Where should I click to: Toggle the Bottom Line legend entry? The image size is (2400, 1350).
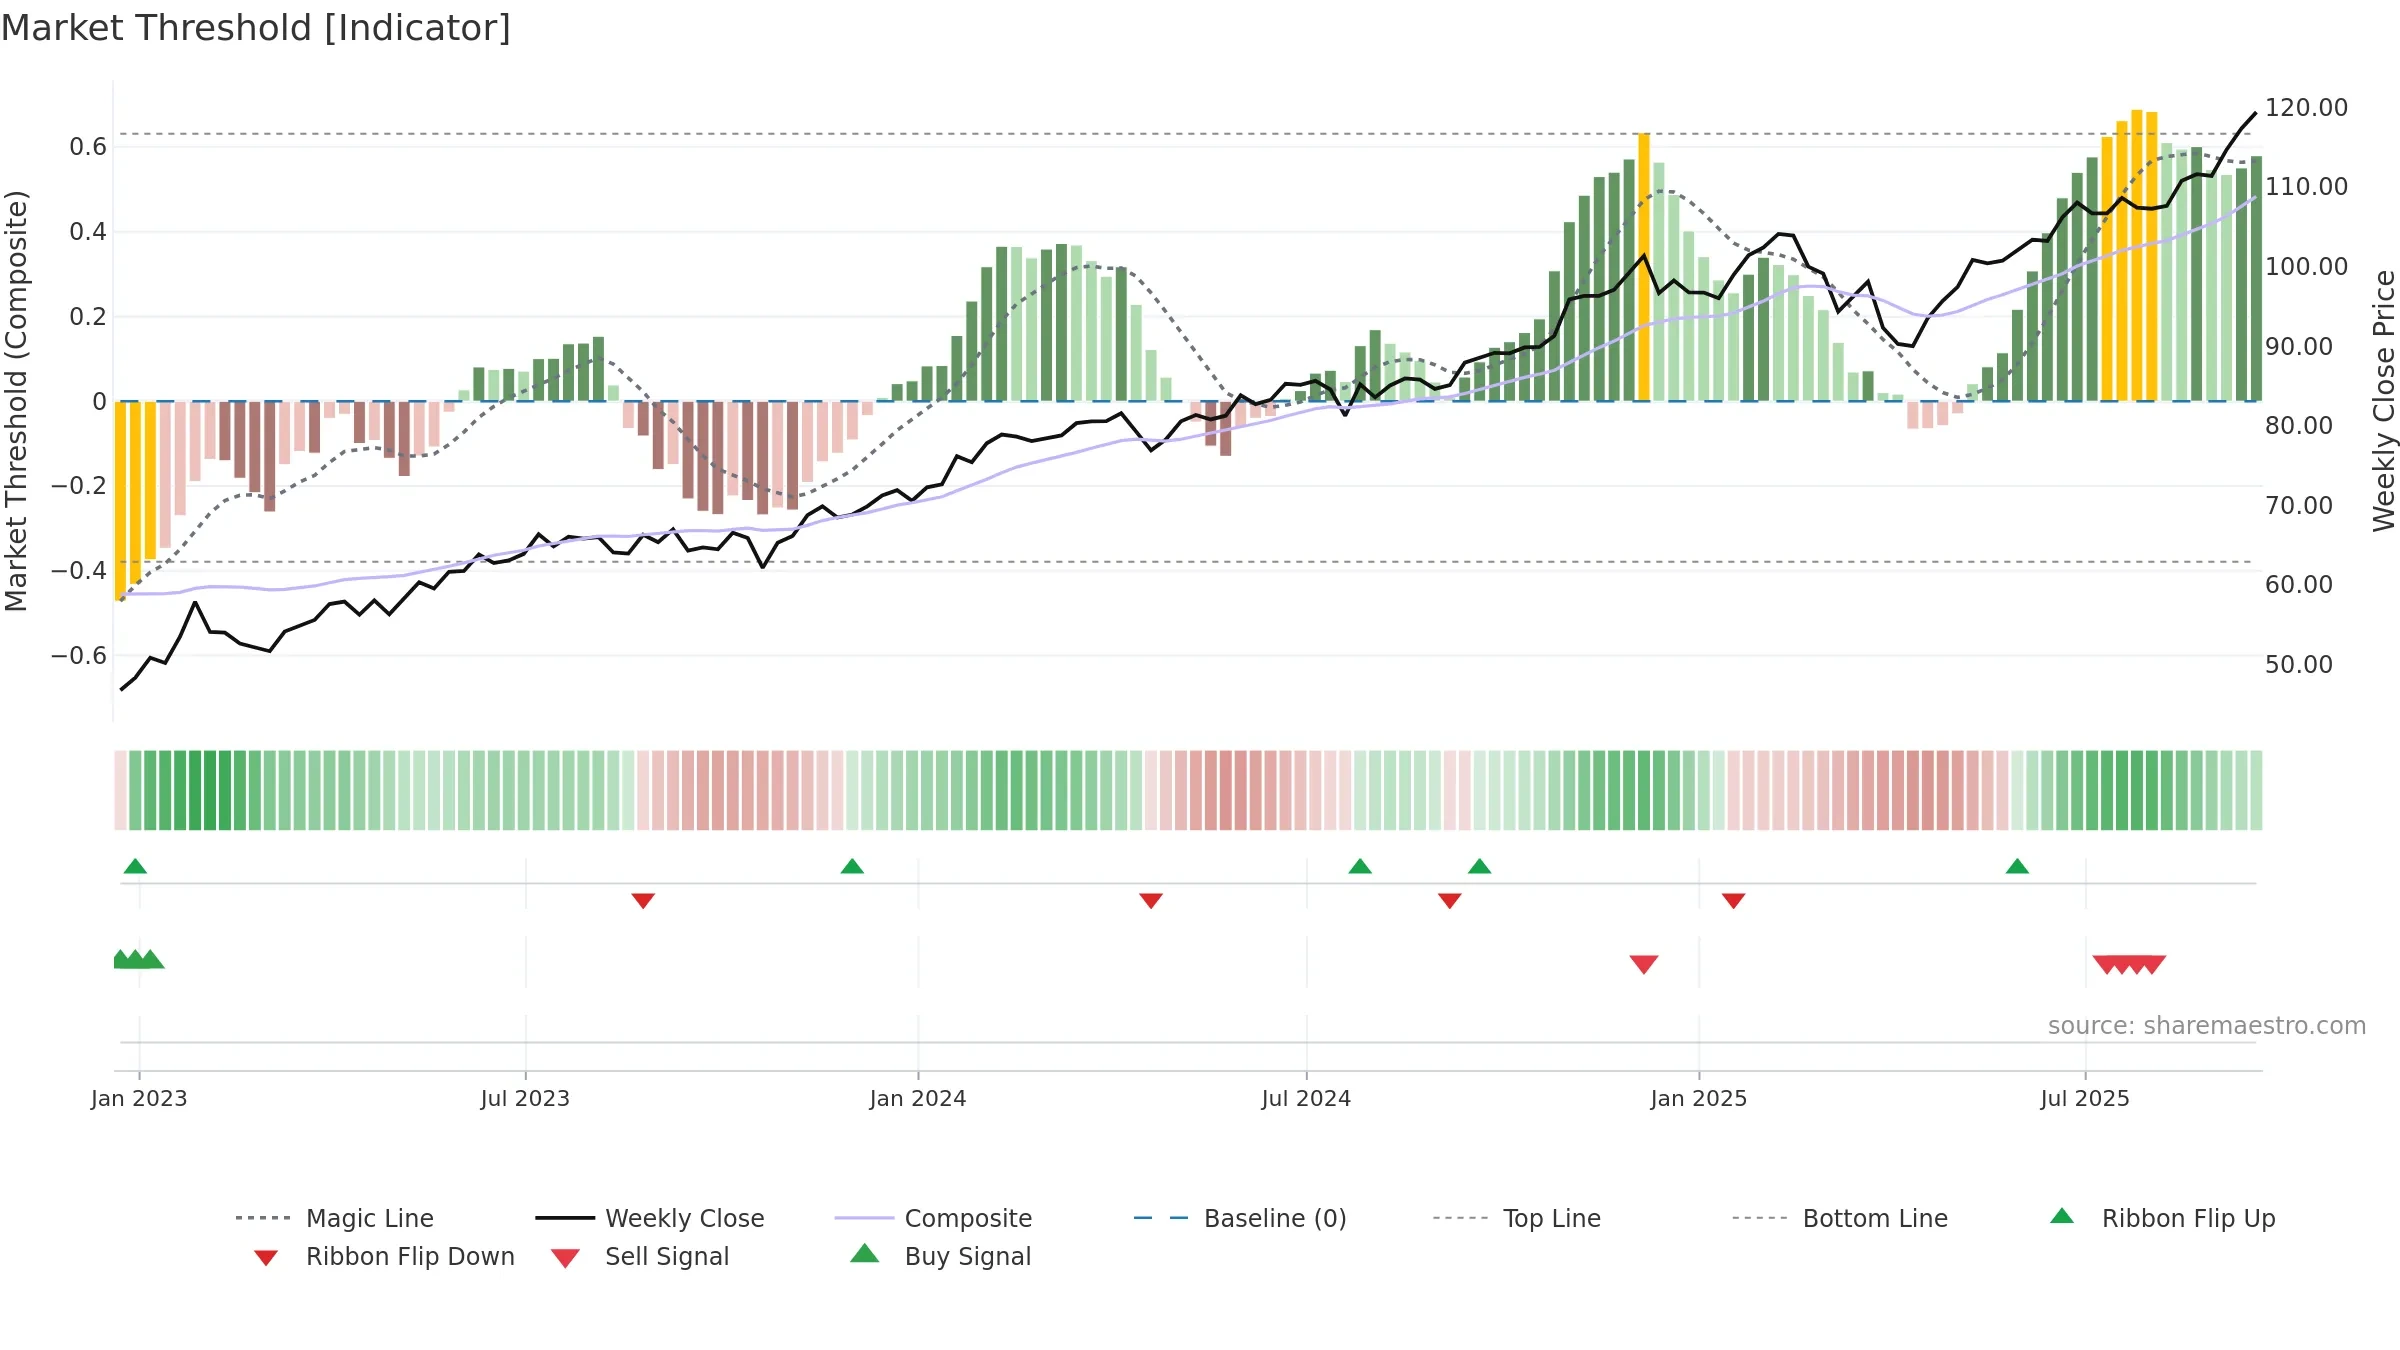tap(1840, 1218)
